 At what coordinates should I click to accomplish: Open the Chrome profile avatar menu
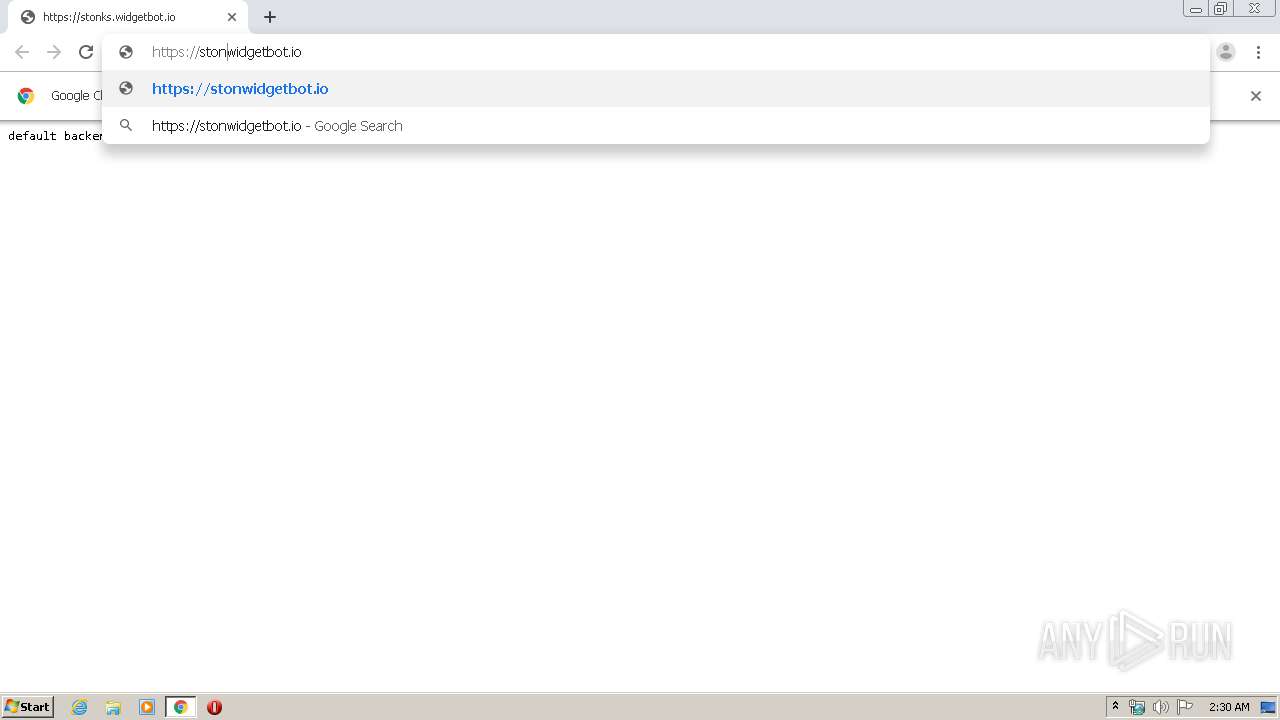point(1226,52)
